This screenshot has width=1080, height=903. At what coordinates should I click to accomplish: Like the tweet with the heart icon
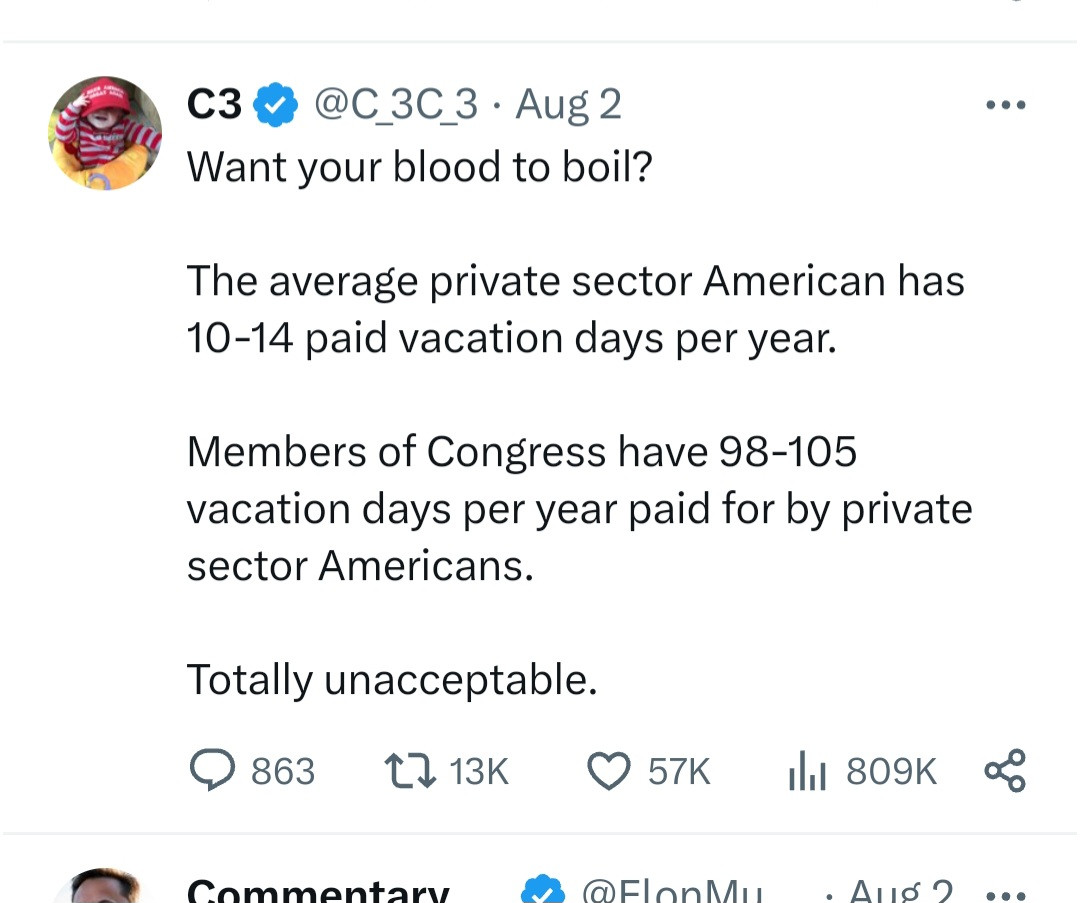pyautogui.click(x=608, y=771)
